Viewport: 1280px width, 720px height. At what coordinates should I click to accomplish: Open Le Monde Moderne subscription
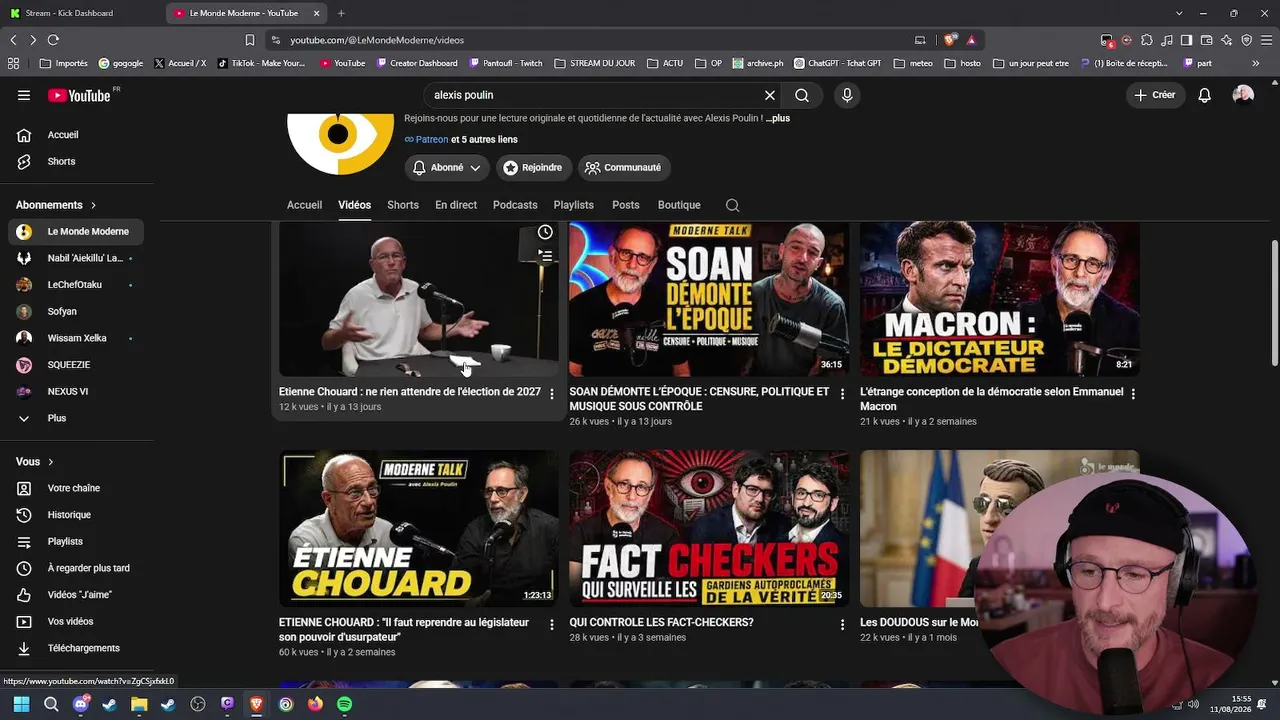pos(76,232)
